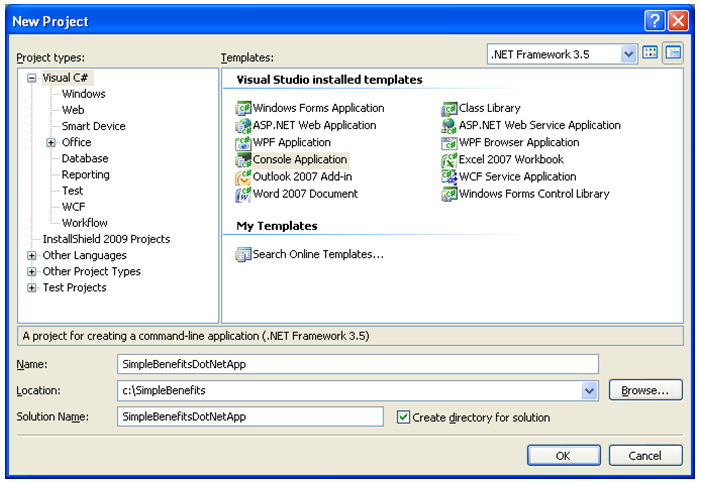The width and height of the screenshot is (701, 484).
Task: Confirm the dialog with OK
Action: [563, 455]
